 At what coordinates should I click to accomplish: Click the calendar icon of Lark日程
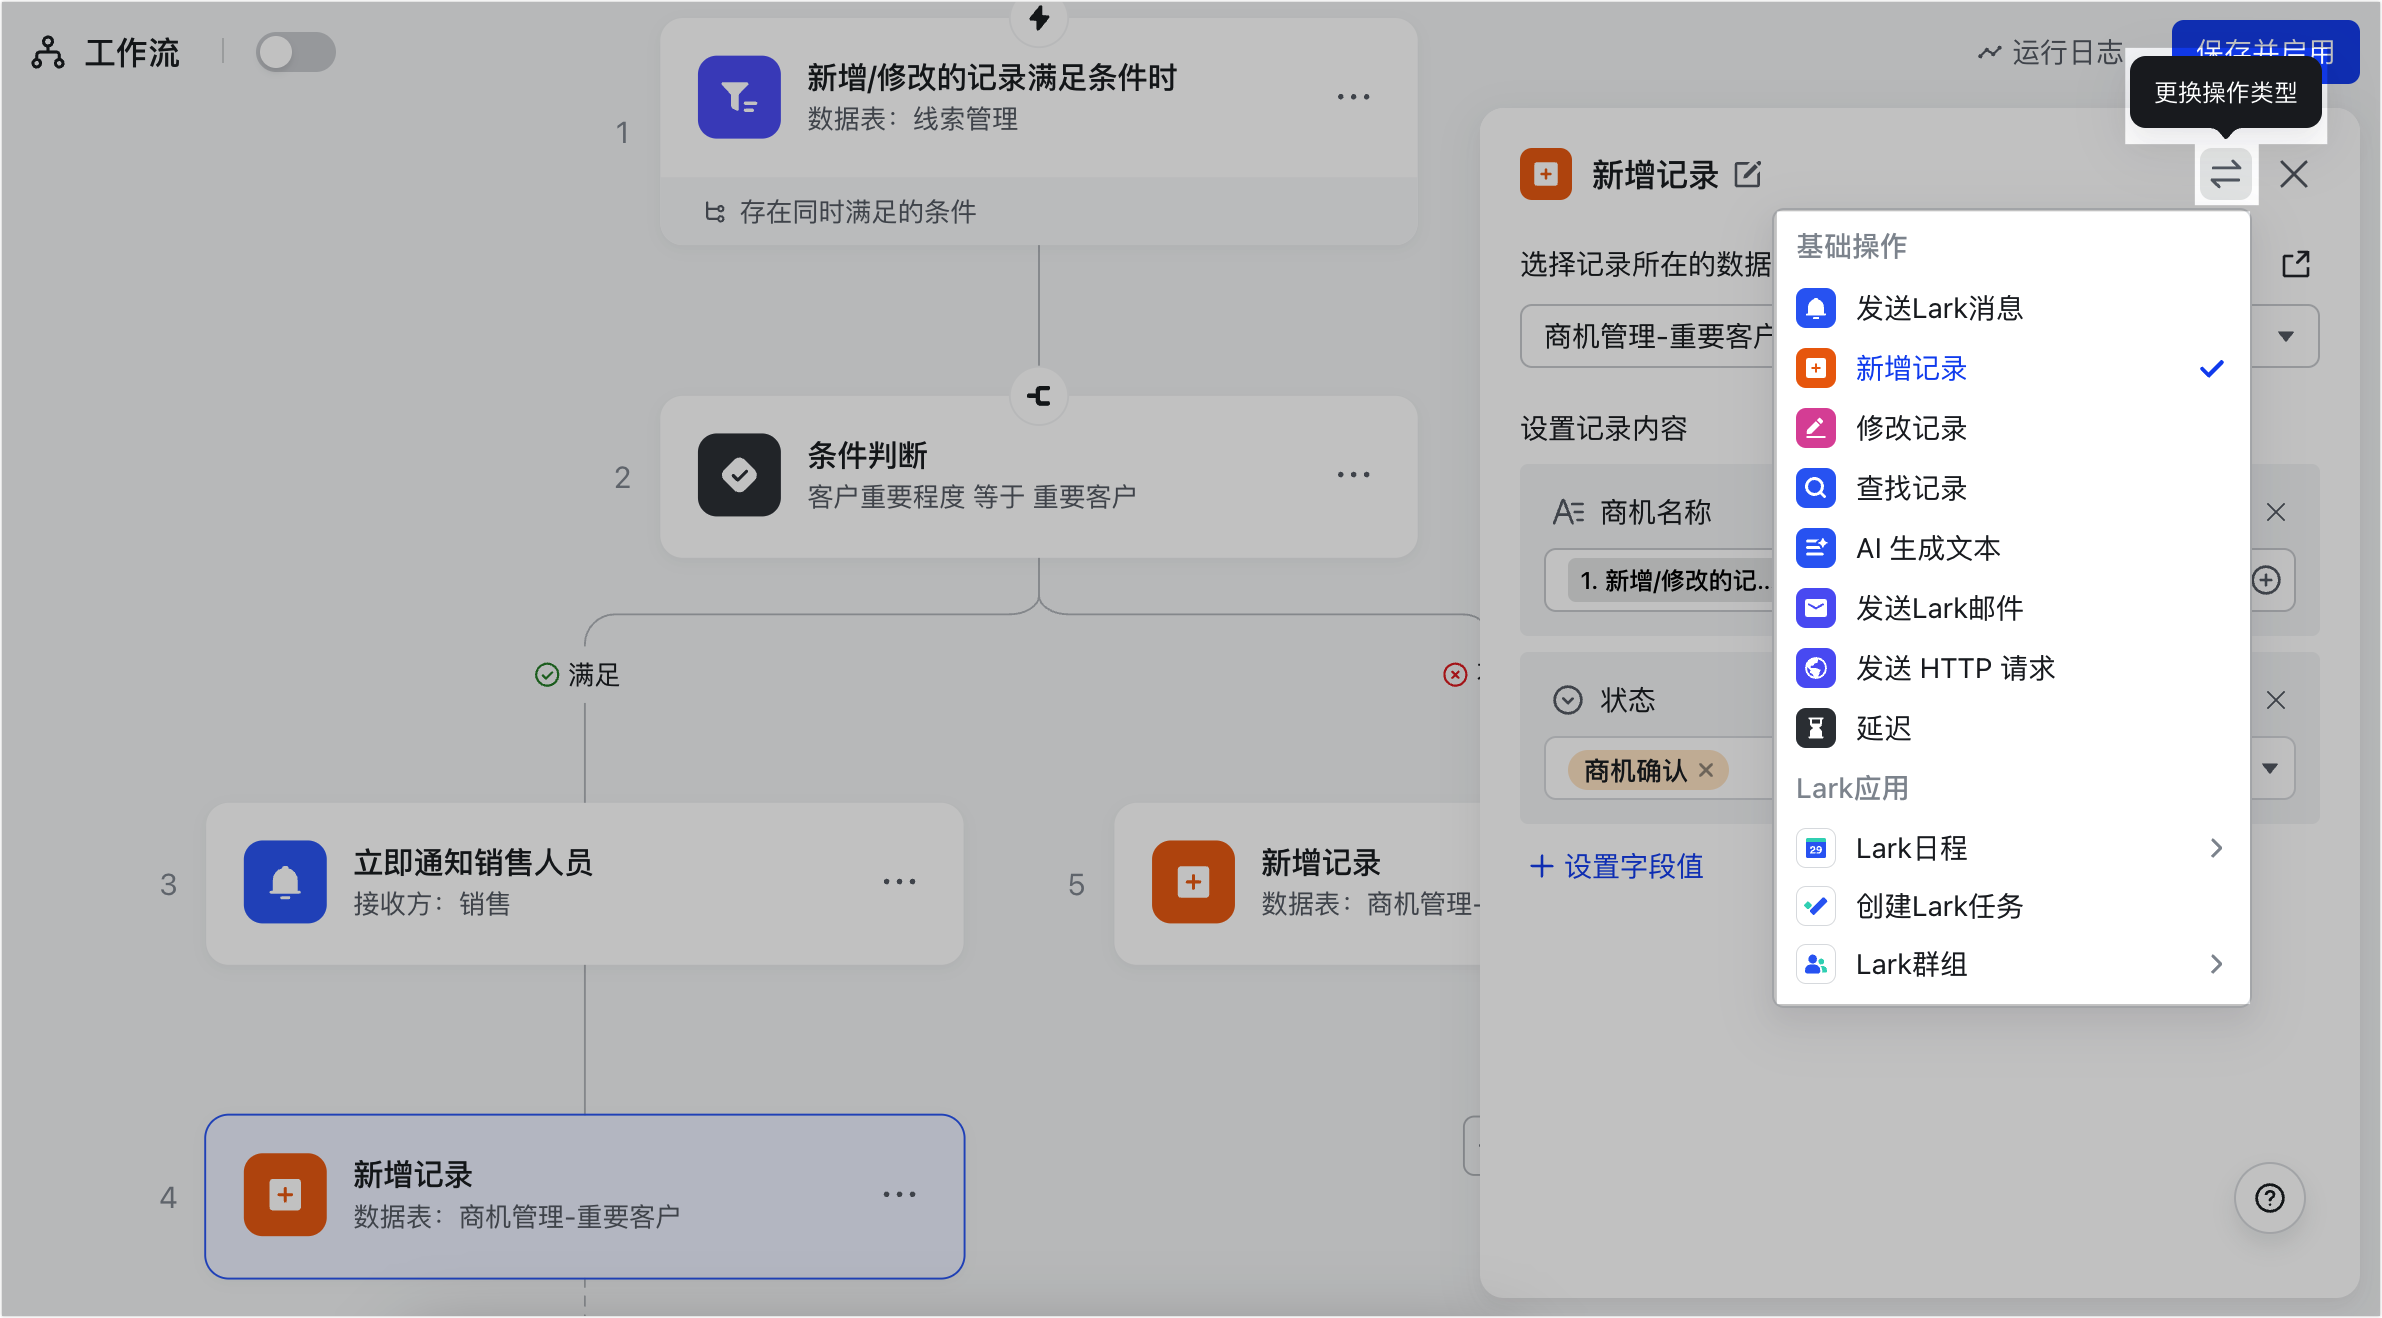(x=1816, y=848)
